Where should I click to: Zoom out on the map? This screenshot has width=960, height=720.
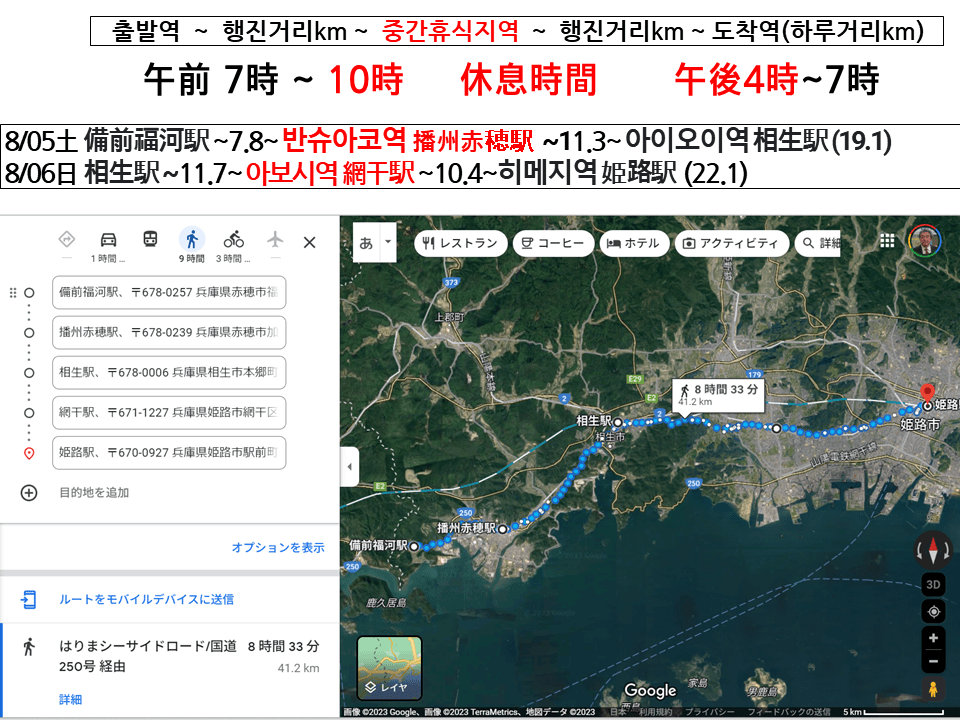[x=933, y=661]
